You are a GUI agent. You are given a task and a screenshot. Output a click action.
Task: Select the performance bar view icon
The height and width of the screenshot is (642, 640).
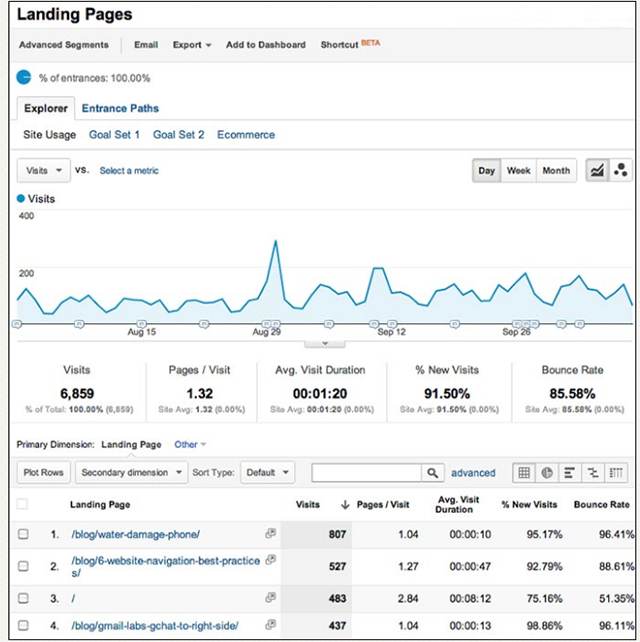[x=570, y=473]
